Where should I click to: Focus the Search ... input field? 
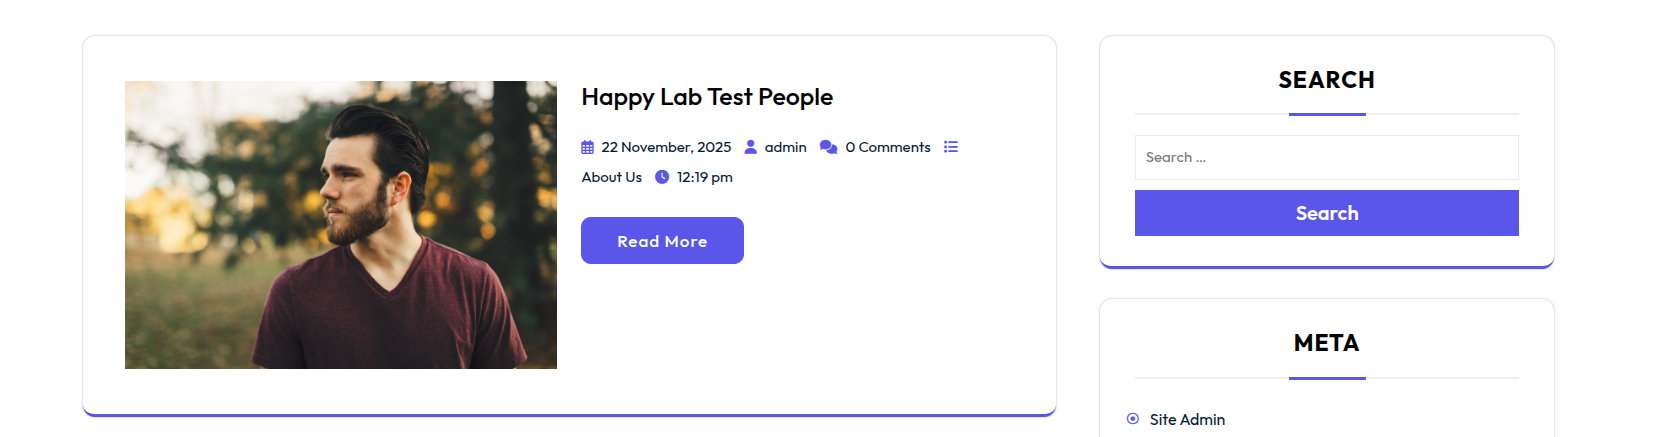[1326, 158]
